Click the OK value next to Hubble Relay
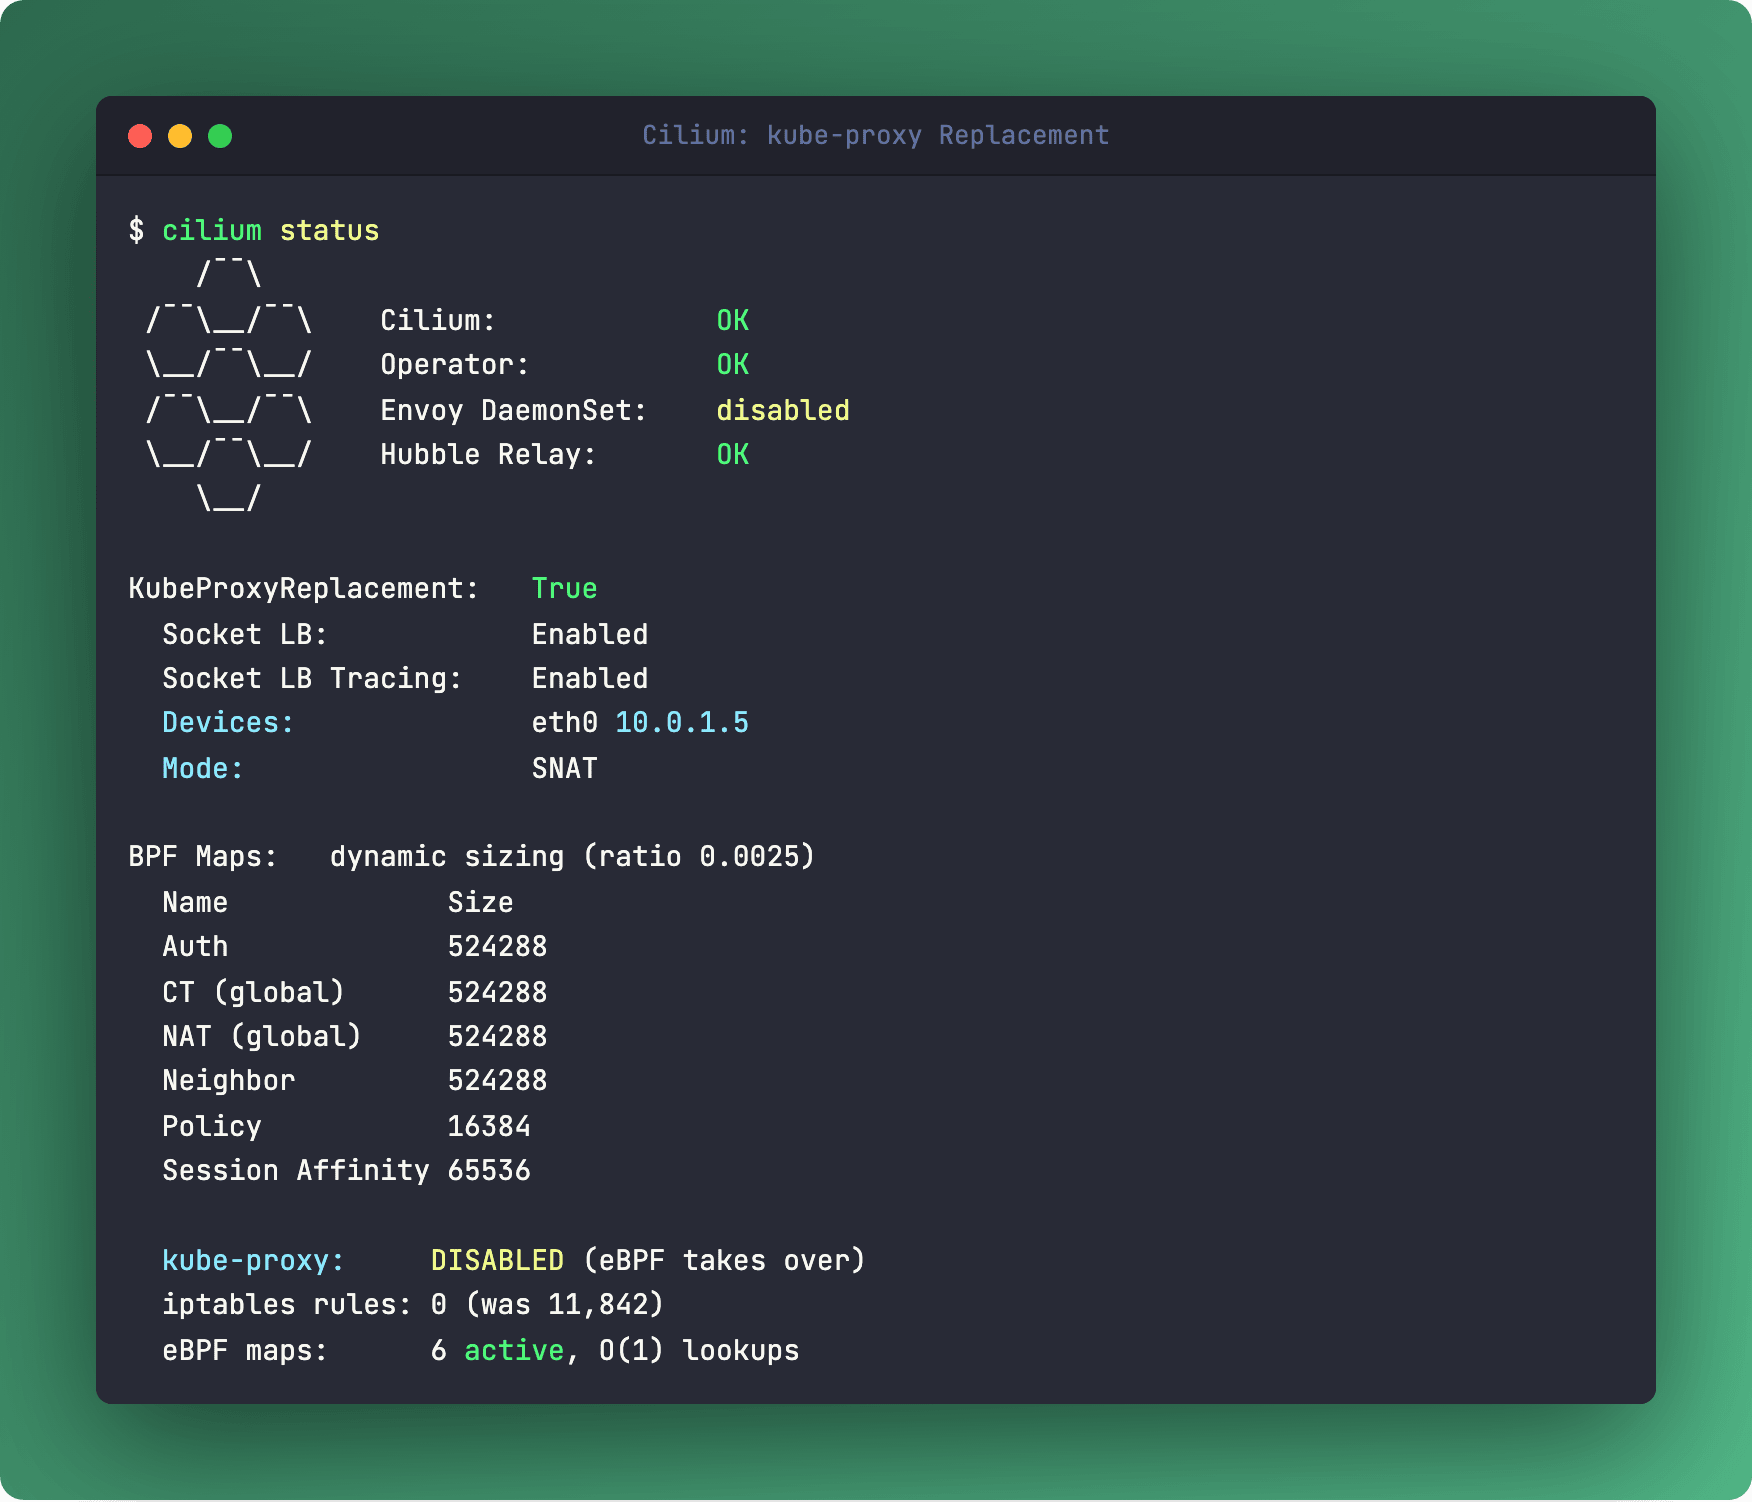Image resolution: width=1752 pixels, height=1502 pixels. (733, 455)
